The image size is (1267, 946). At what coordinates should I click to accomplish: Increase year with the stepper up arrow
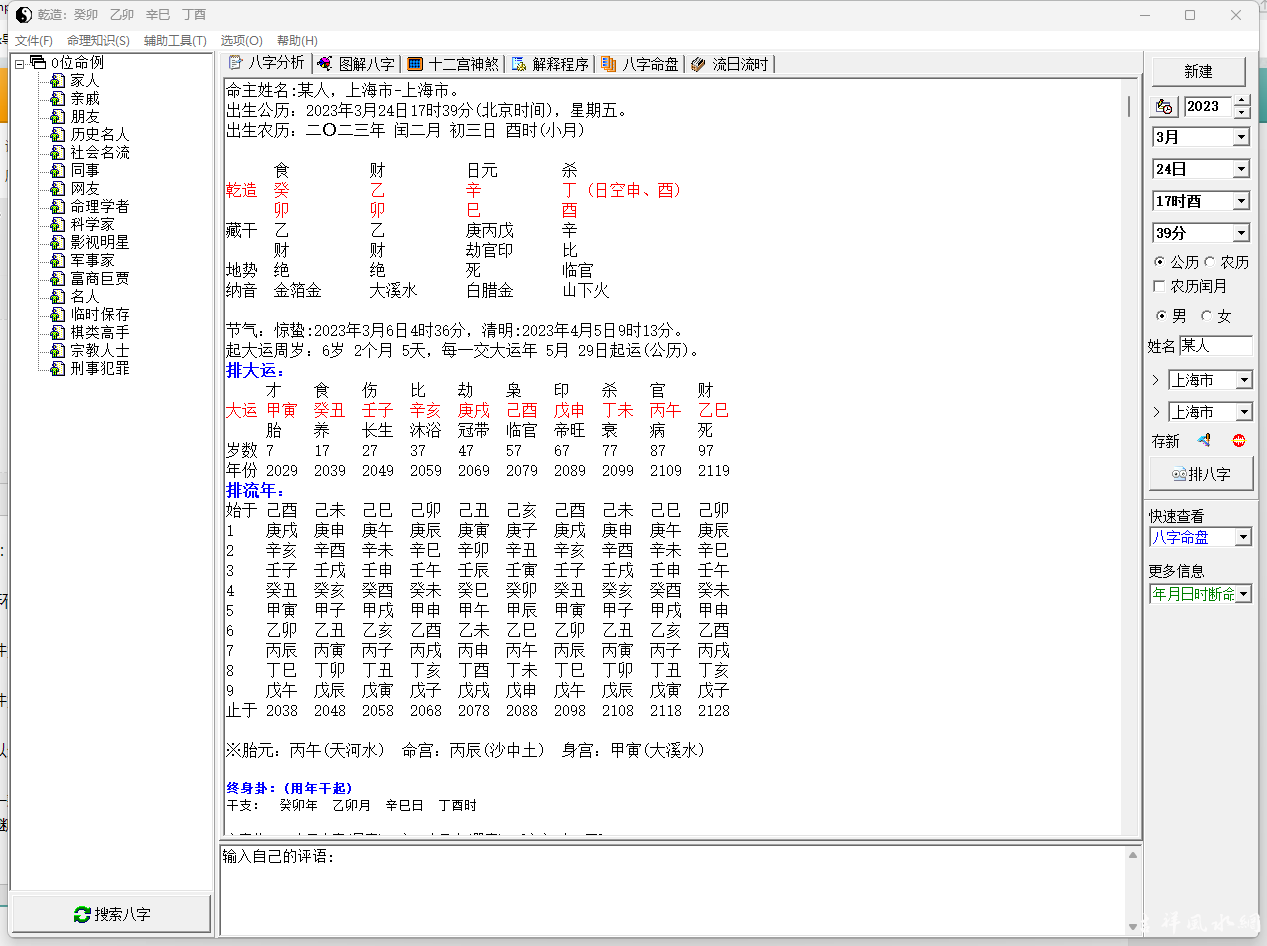1242,101
